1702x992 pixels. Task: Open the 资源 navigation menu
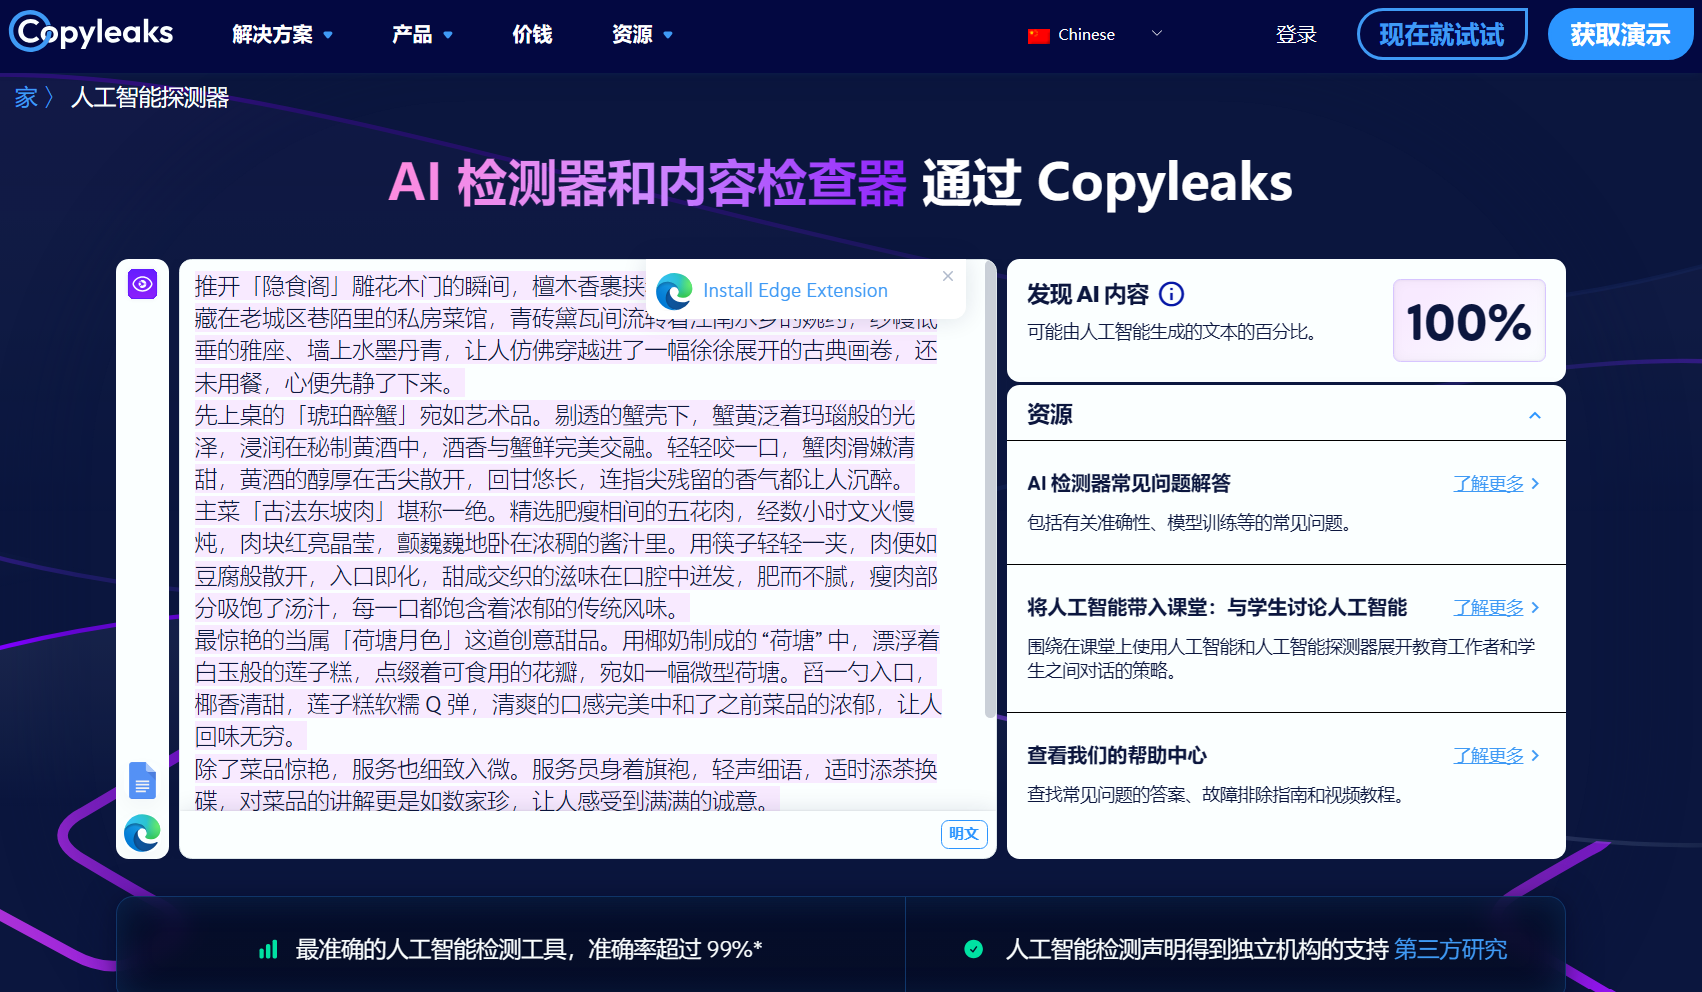642,35
